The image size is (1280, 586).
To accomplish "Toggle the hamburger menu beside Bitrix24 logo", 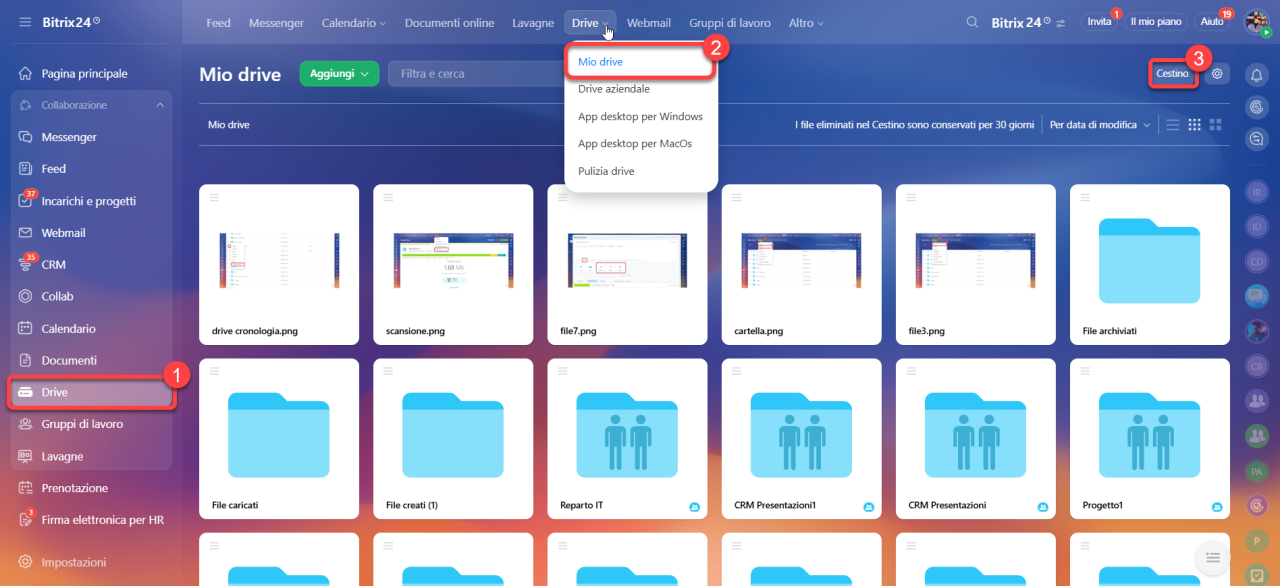I will click(x=25, y=22).
